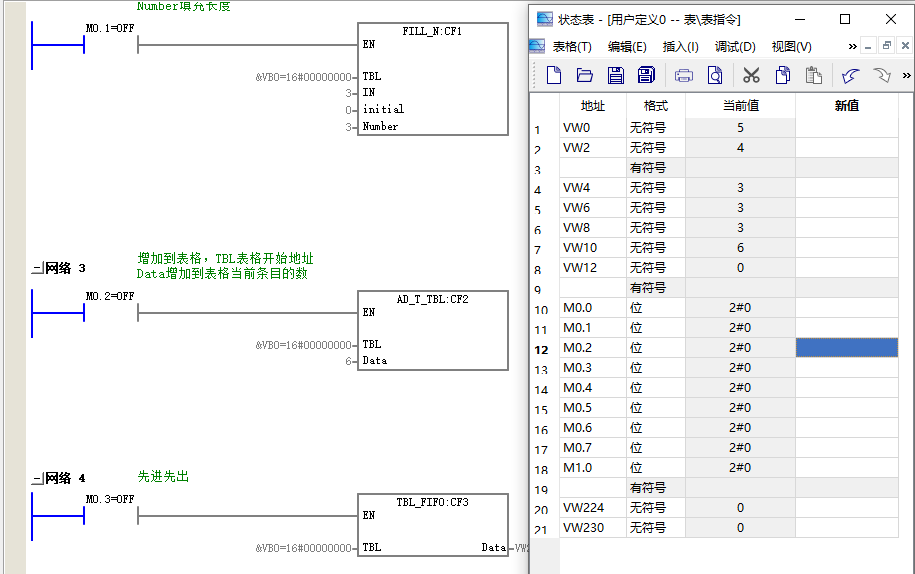
Task: Open the 编辑(E) menu
Action: (x=627, y=47)
